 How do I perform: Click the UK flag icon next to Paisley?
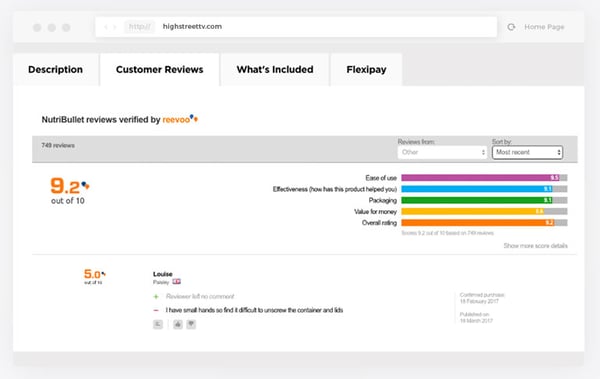176,282
